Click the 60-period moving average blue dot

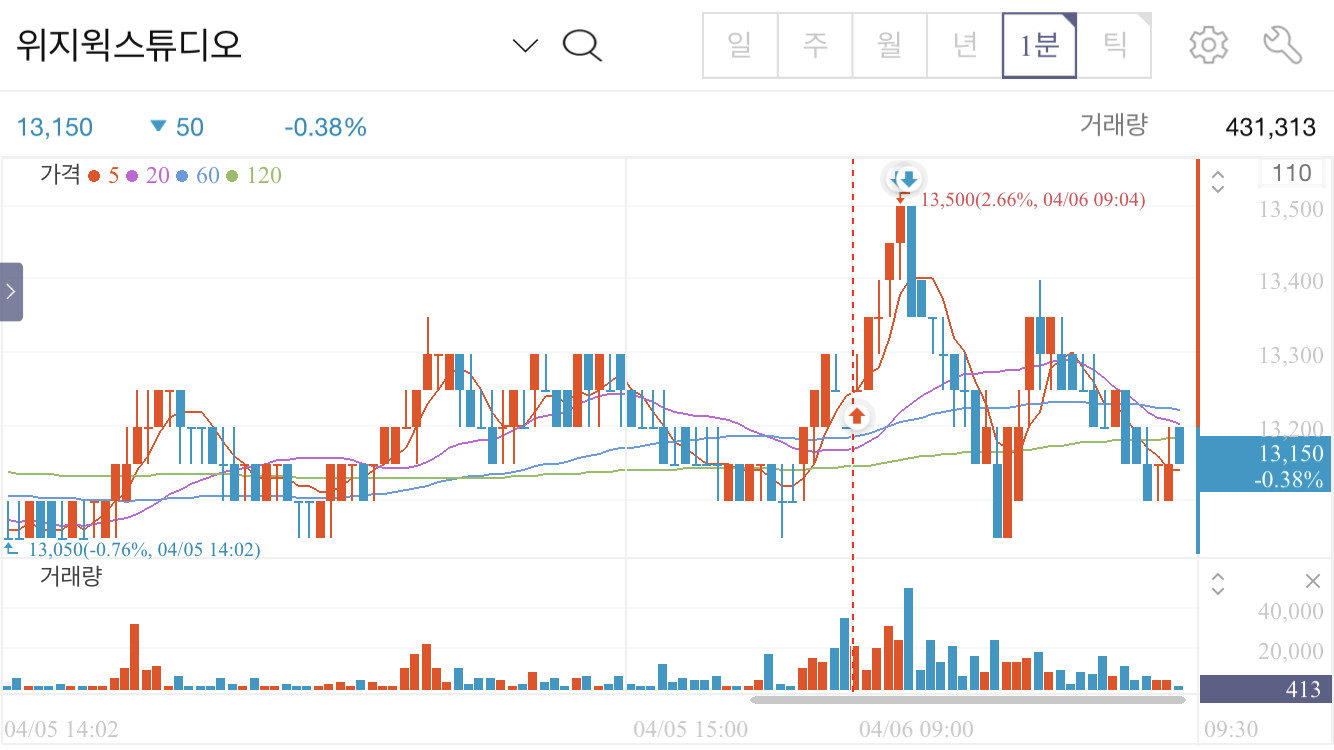point(182,176)
